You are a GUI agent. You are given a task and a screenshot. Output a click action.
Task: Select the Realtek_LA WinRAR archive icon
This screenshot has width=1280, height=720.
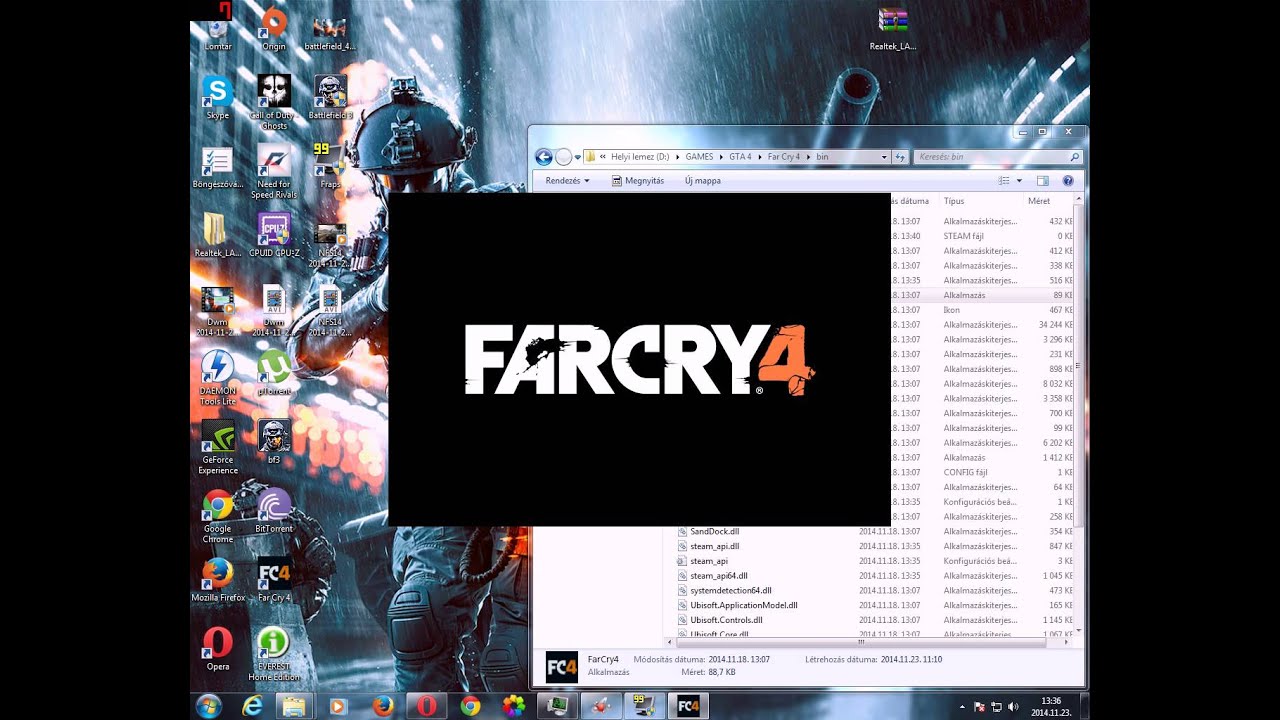point(893,28)
